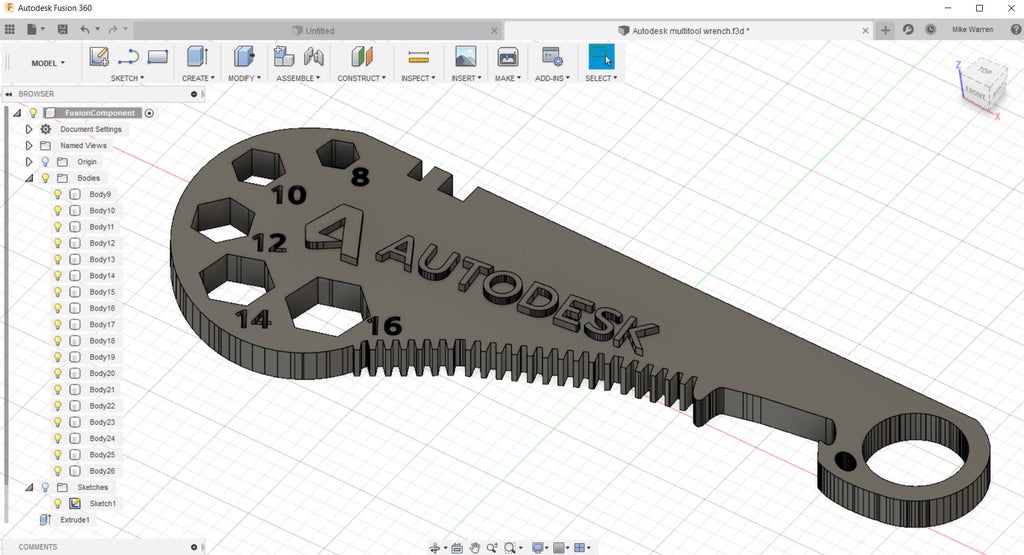The height and width of the screenshot is (555, 1024).
Task: Expand the Comments panel
Action: (194, 547)
